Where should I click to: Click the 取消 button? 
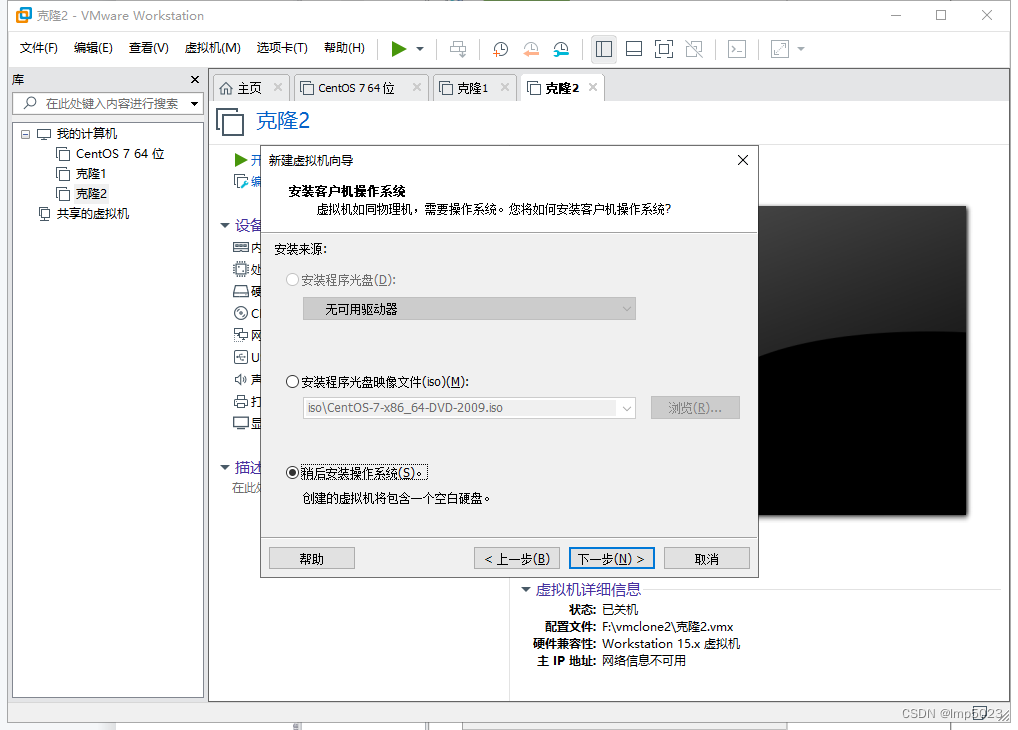(x=706, y=559)
